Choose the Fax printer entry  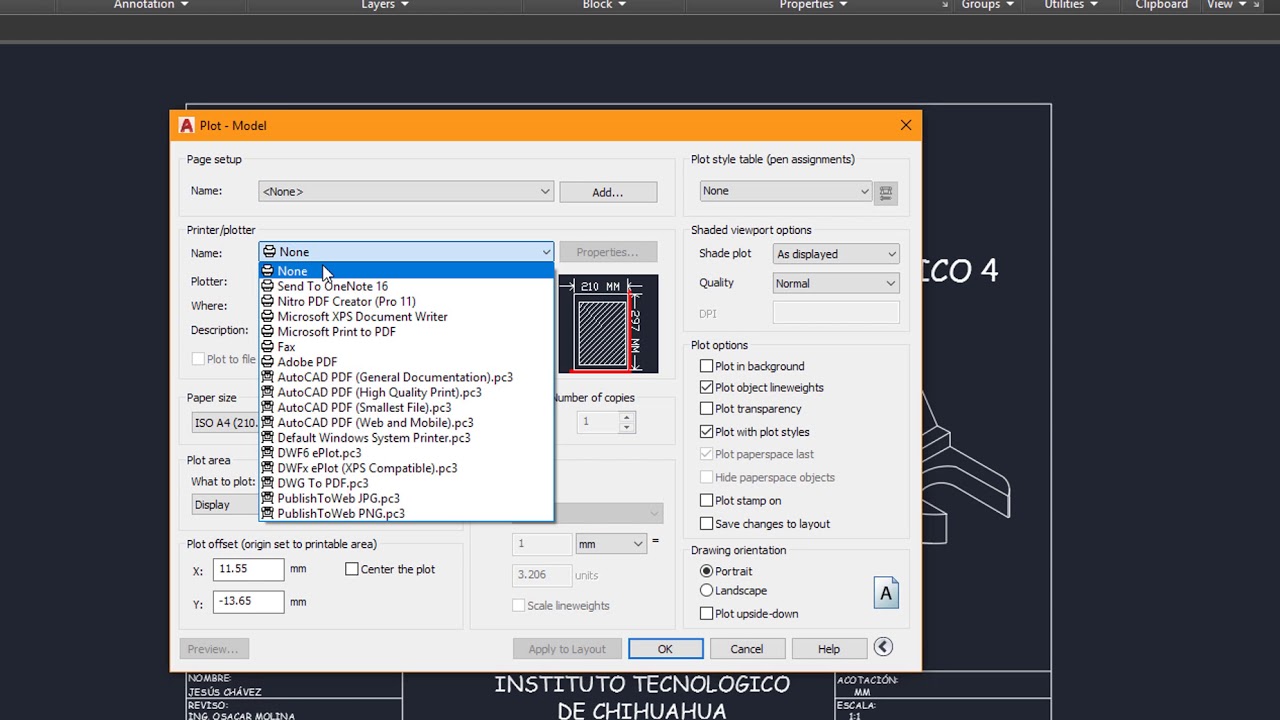point(406,347)
